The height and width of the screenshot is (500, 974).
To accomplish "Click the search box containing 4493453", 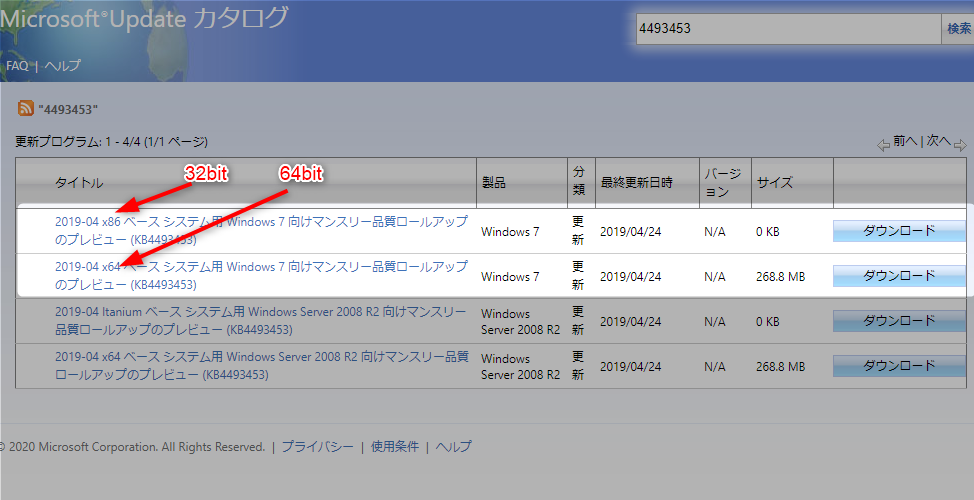I will click(x=789, y=29).
